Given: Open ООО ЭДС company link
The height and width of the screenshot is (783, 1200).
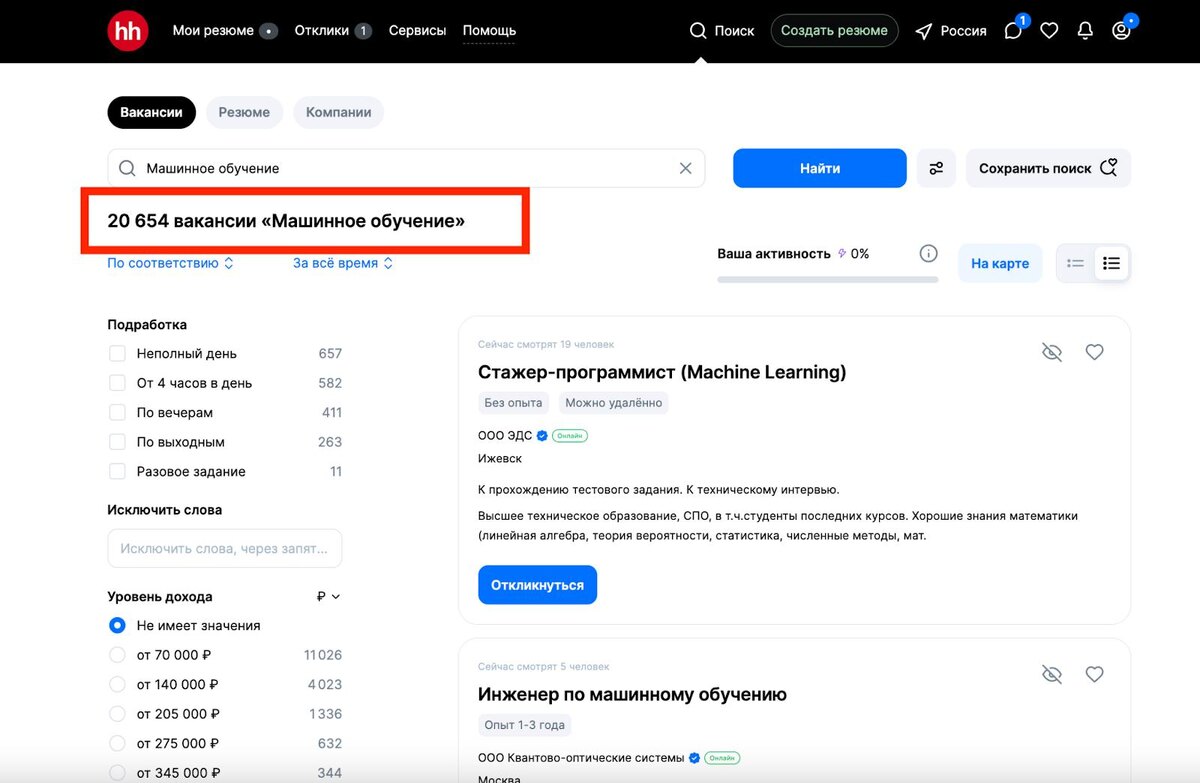Looking at the screenshot, I should tap(505, 435).
